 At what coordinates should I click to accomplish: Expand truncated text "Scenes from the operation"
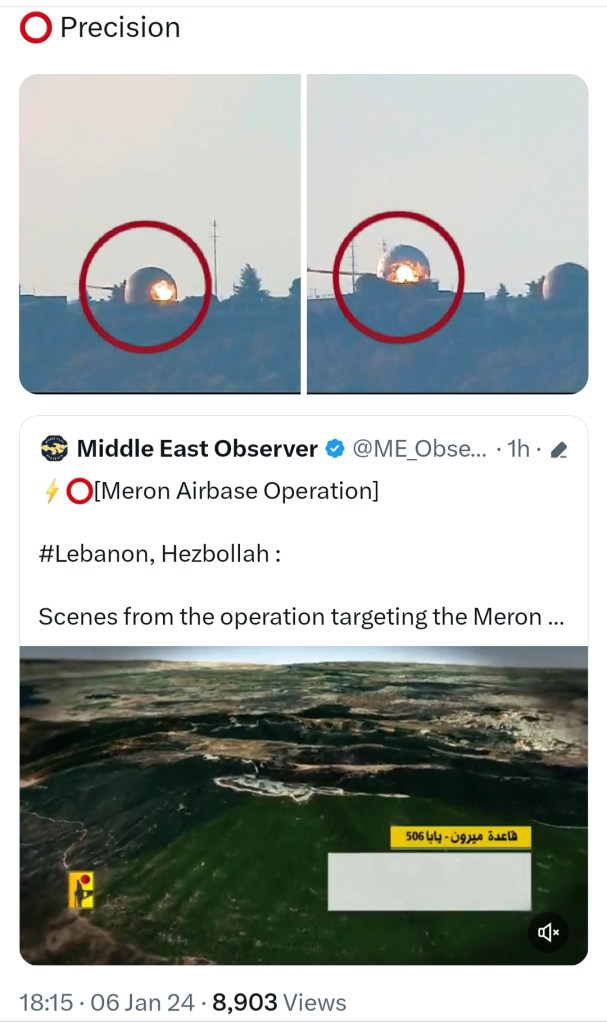(x=300, y=616)
